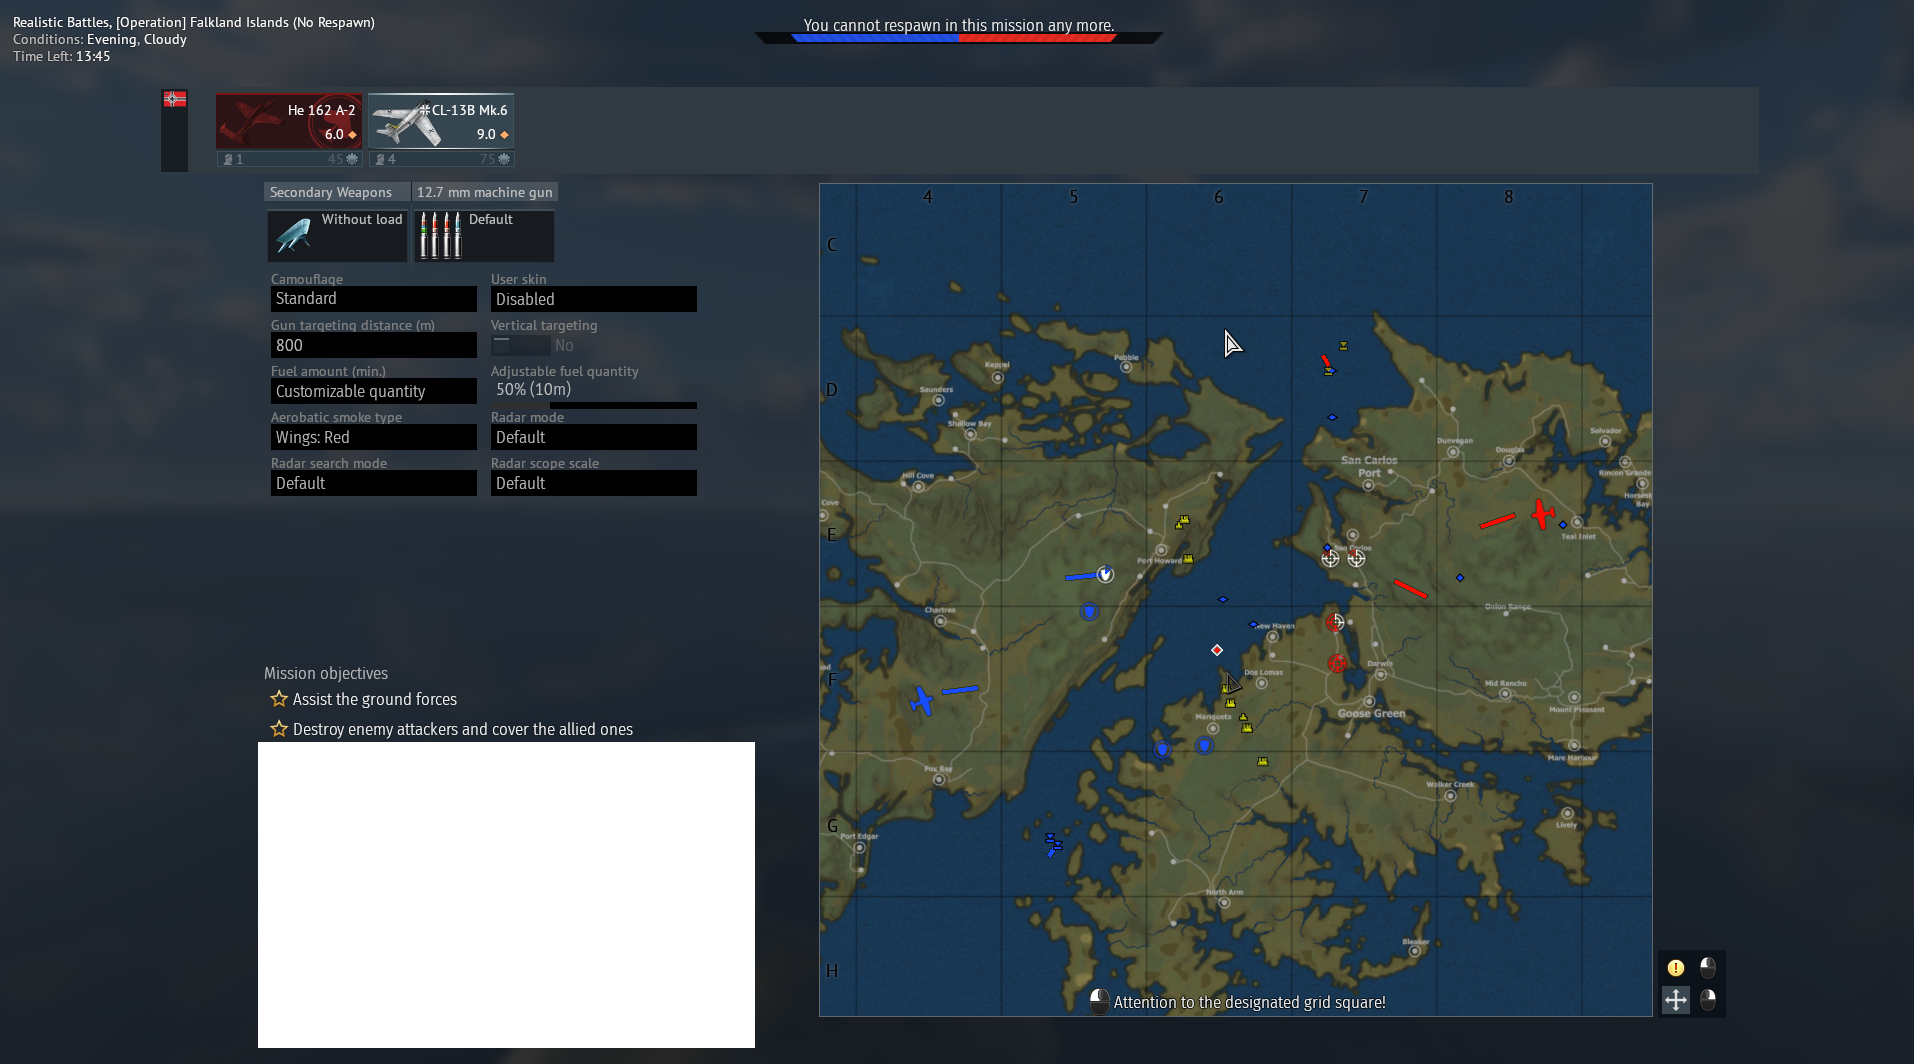
Task: Open the Aerobatic smoke type Wings: Red dropdown
Action: (373, 437)
